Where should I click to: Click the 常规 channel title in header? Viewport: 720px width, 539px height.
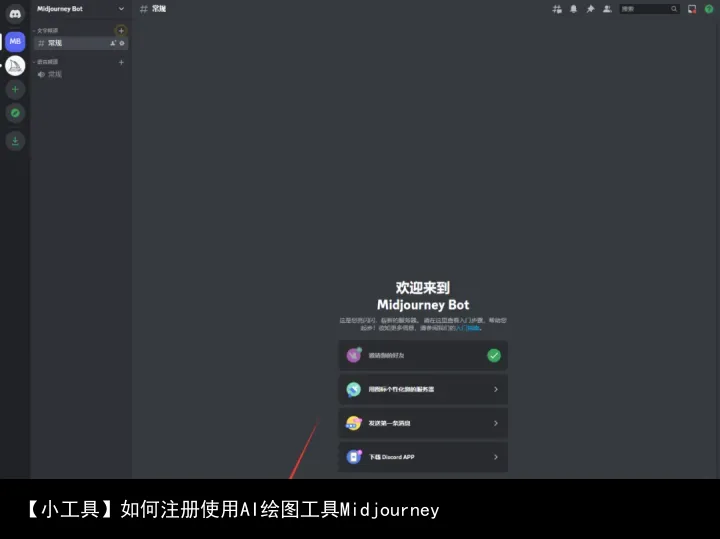[159, 9]
